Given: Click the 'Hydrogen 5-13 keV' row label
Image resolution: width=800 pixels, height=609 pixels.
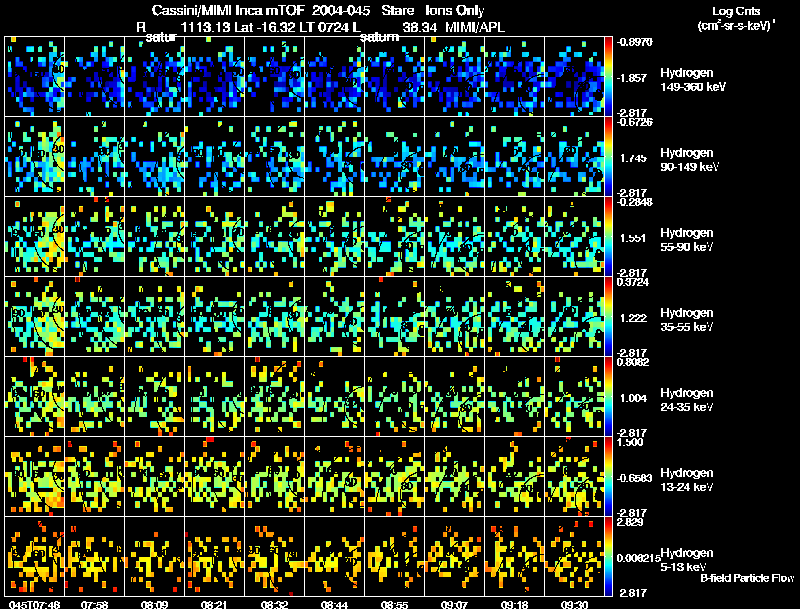Looking at the screenshot, I should (687, 560).
